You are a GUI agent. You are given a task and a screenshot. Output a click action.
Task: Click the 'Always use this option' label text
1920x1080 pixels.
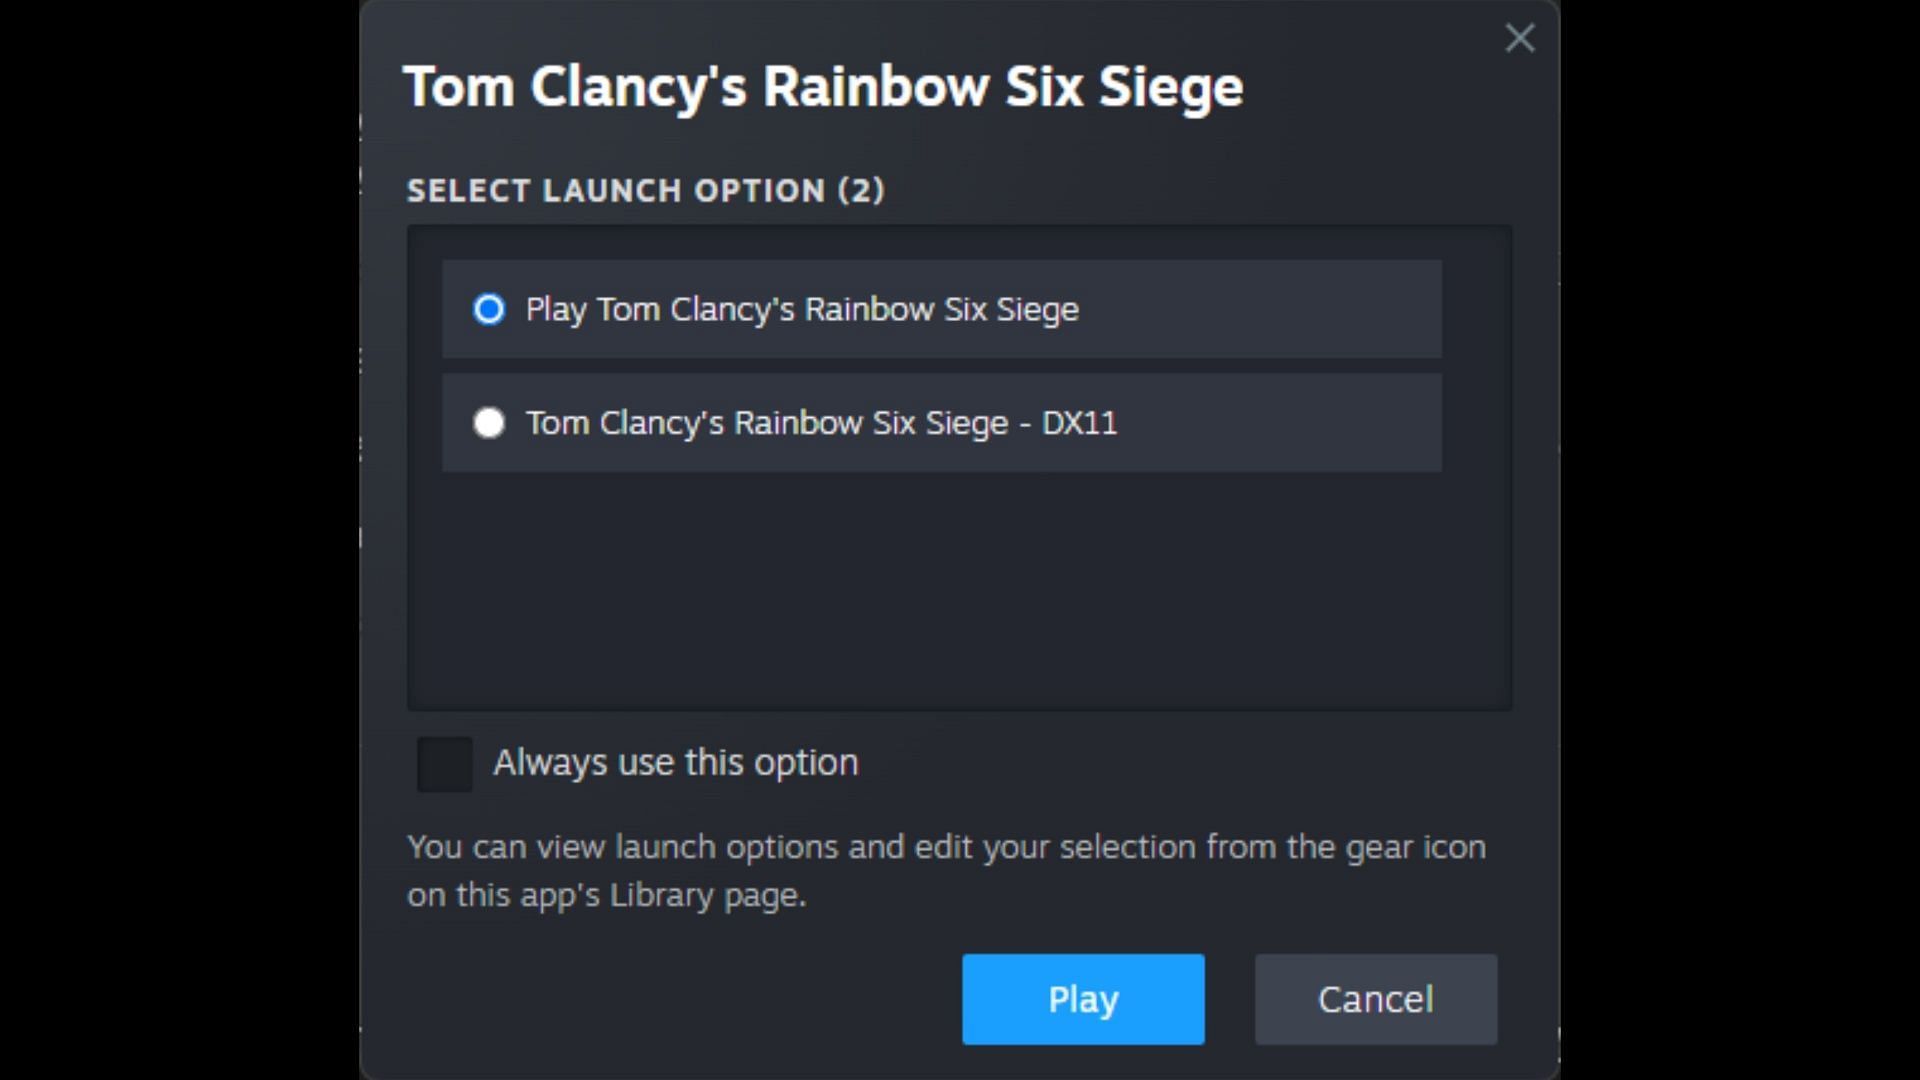coord(676,763)
